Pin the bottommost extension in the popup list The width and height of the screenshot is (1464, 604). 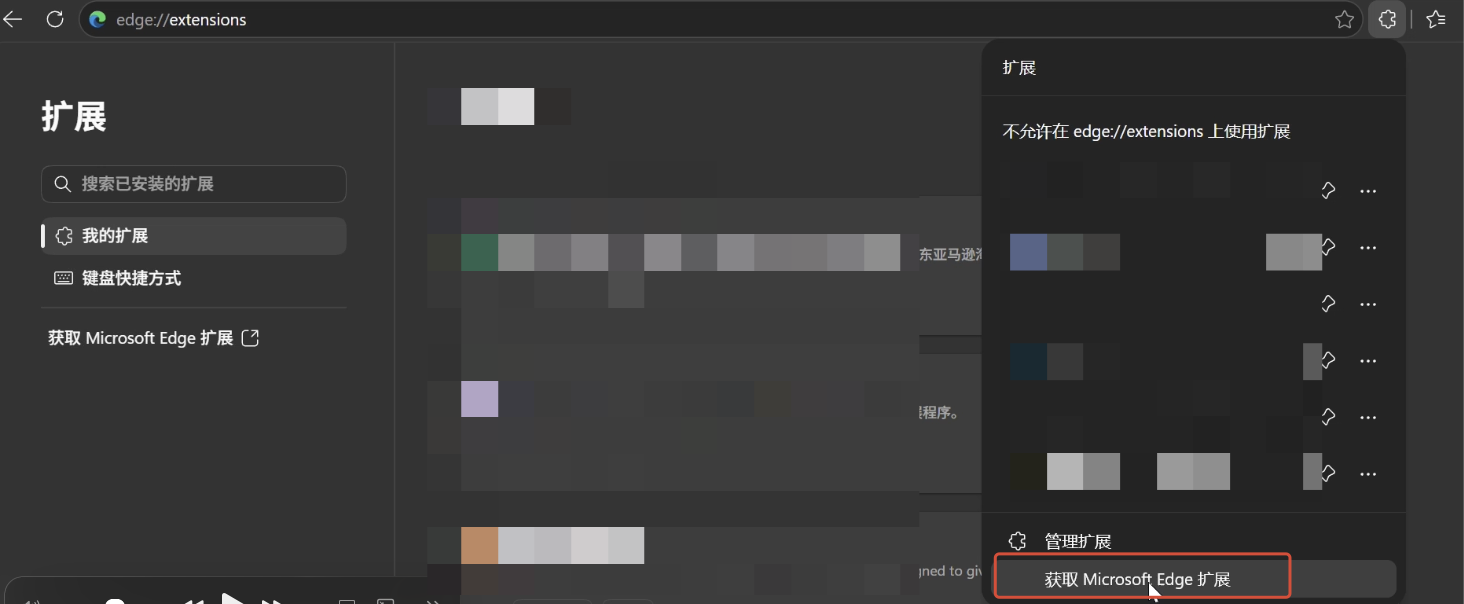click(1328, 472)
